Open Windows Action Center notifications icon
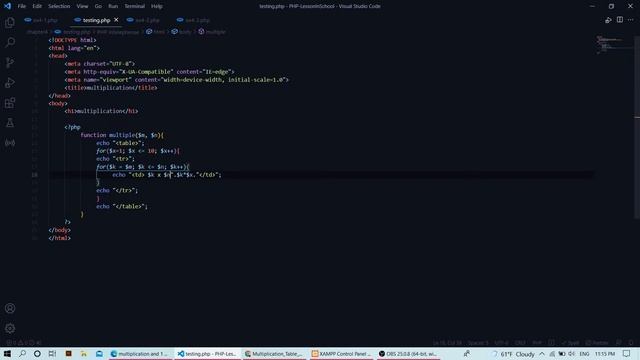Image resolution: width=640 pixels, height=360 pixels. pos(627,354)
